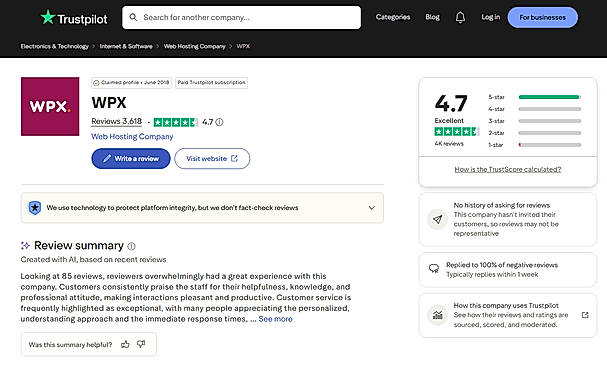Click Log in

490,17
